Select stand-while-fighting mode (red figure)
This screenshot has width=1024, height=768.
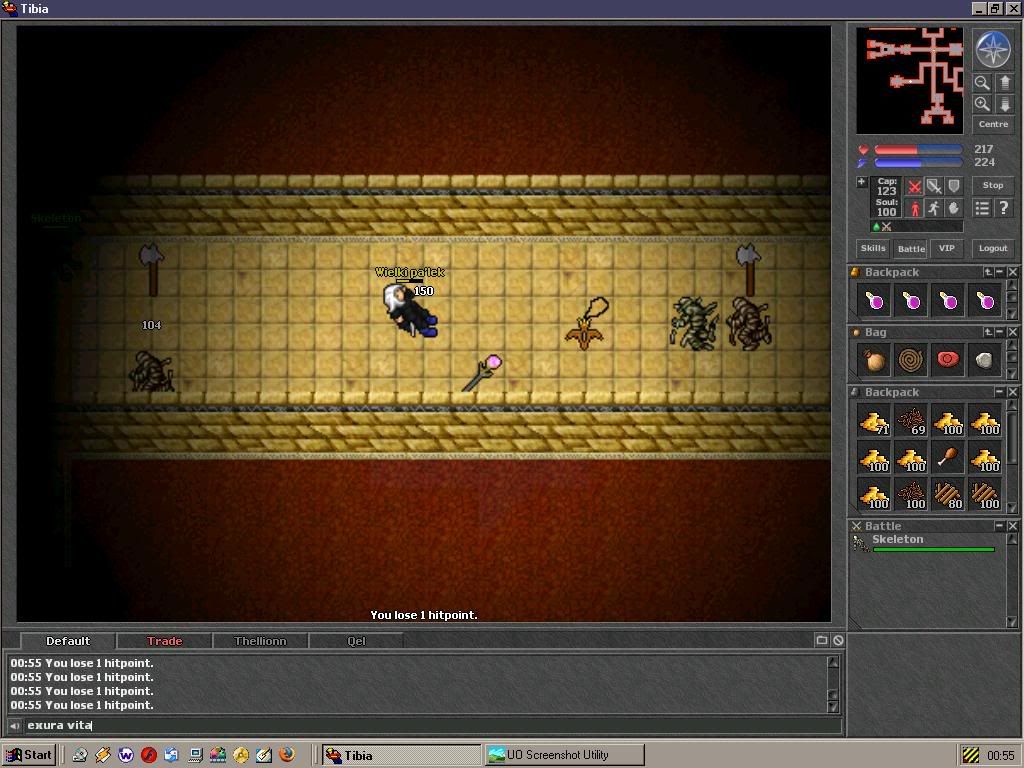(x=914, y=208)
